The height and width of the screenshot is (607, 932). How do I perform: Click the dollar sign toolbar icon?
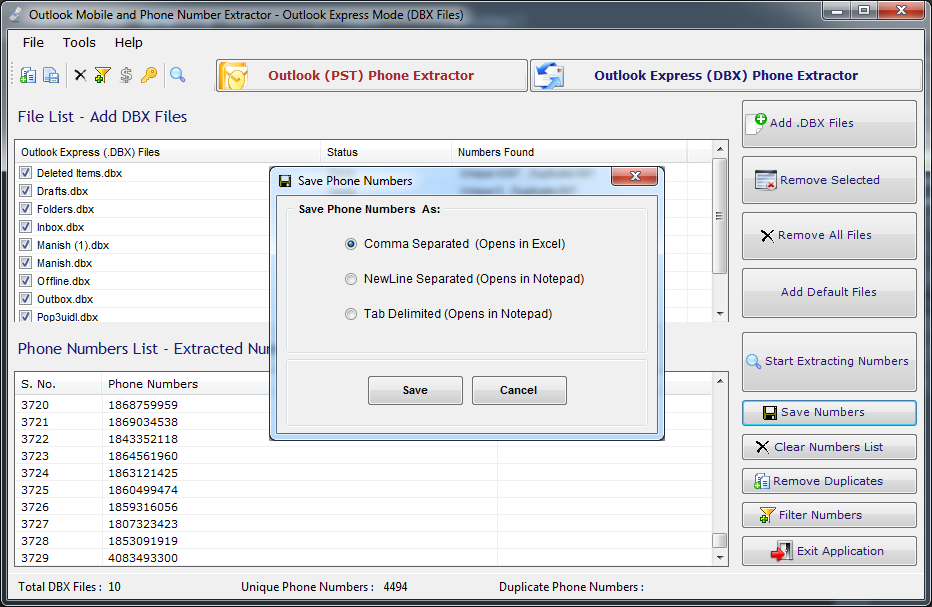125,75
